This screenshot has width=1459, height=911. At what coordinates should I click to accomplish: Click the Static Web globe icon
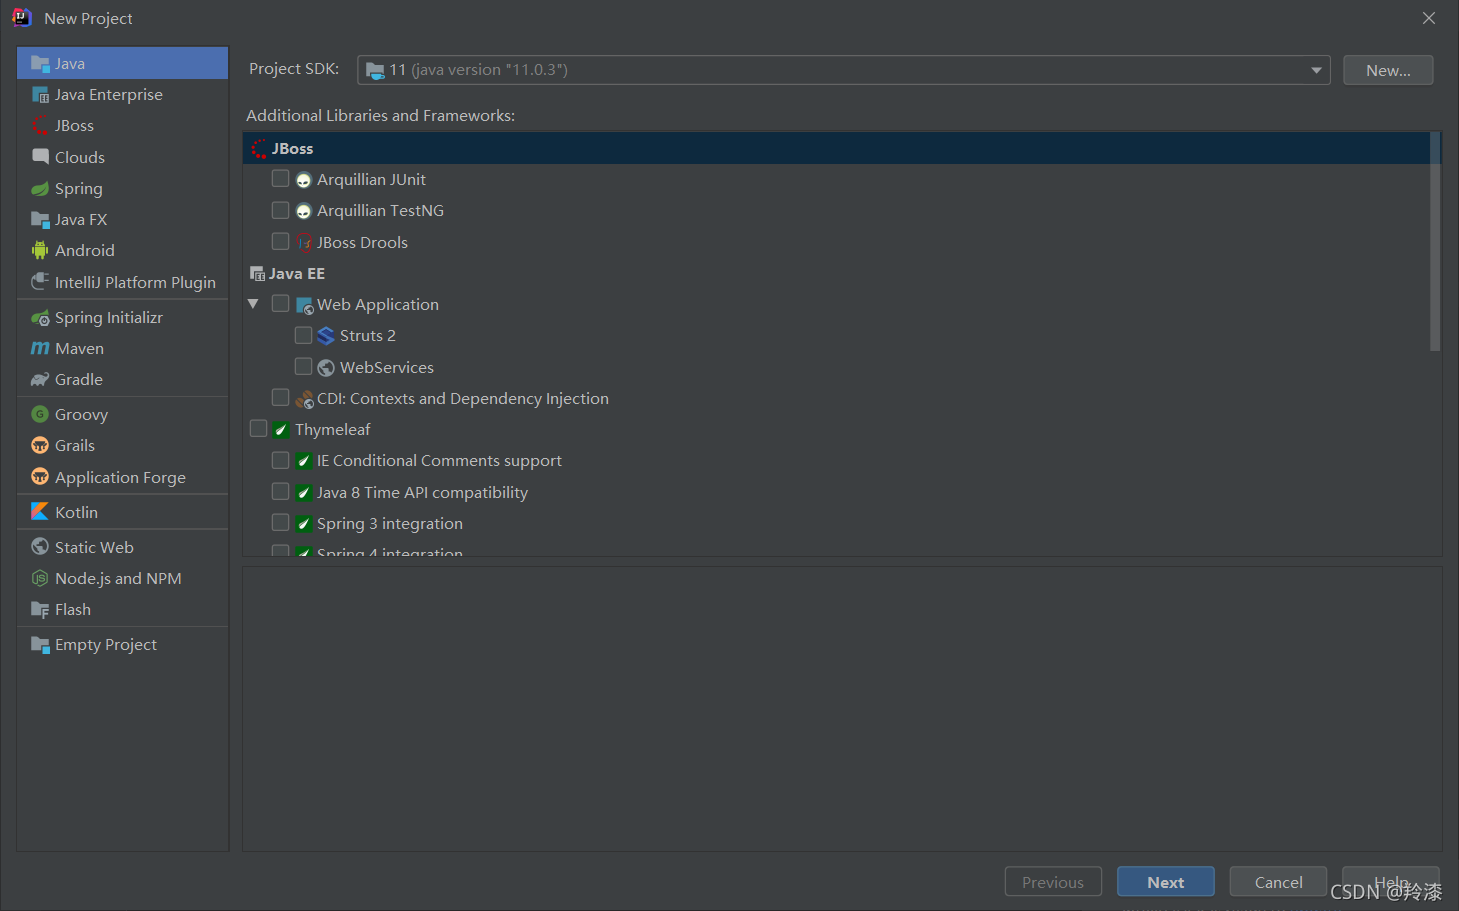pos(40,546)
